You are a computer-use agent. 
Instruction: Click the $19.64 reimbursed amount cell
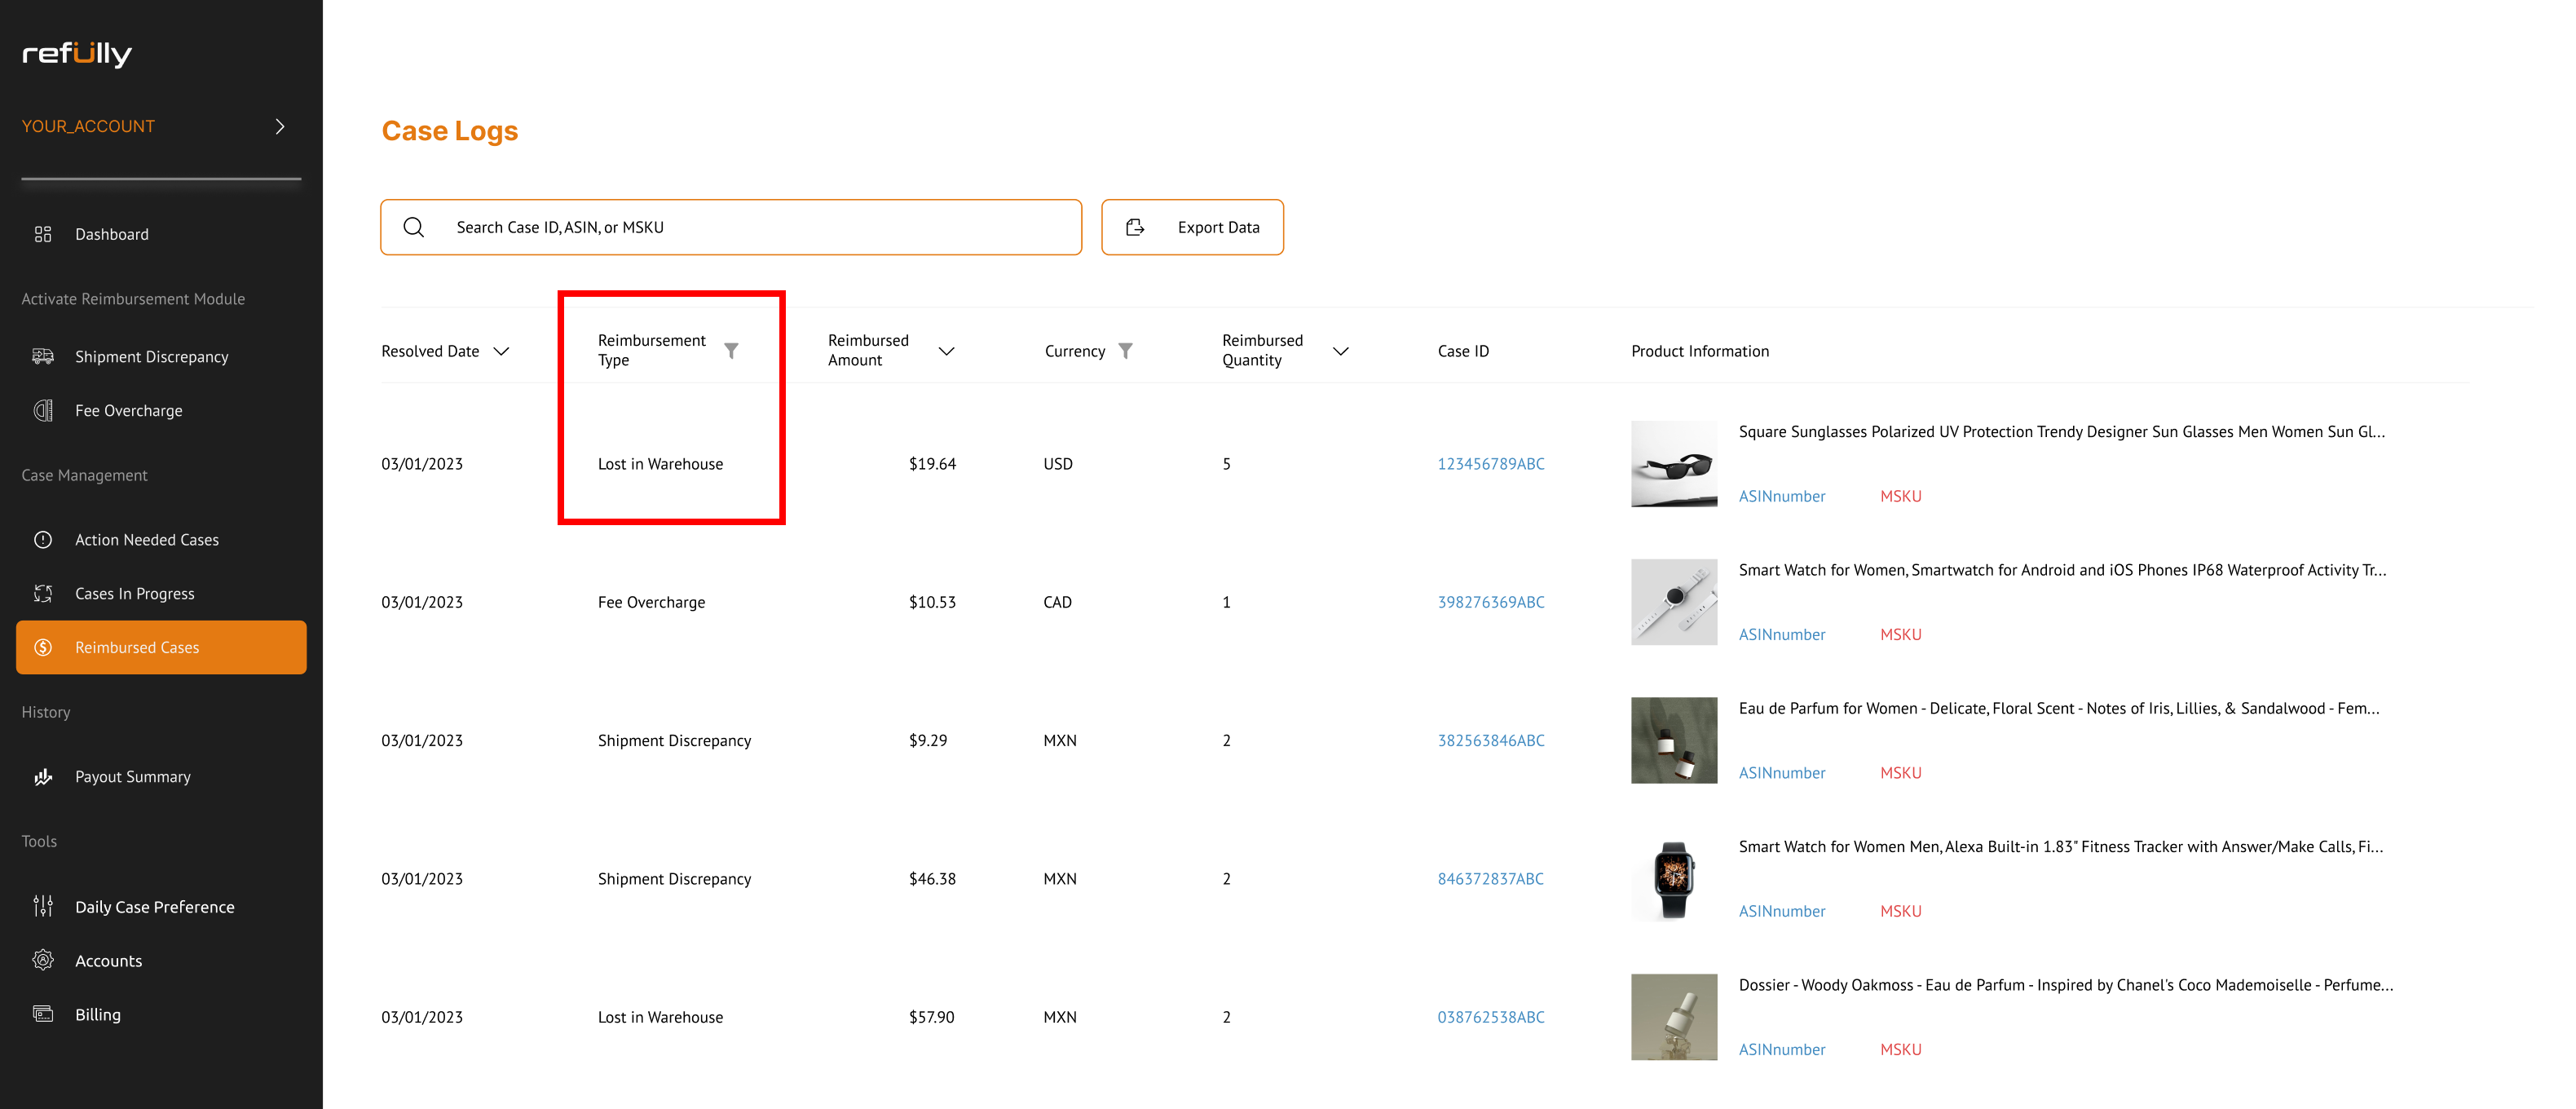click(932, 464)
